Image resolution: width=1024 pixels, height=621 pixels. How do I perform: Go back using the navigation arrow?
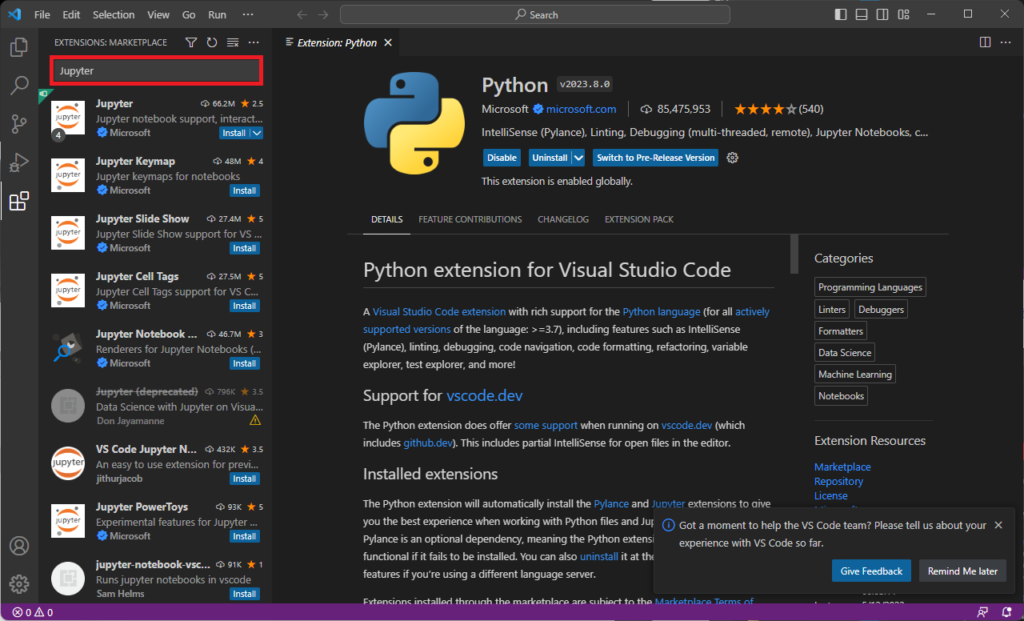coord(302,14)
